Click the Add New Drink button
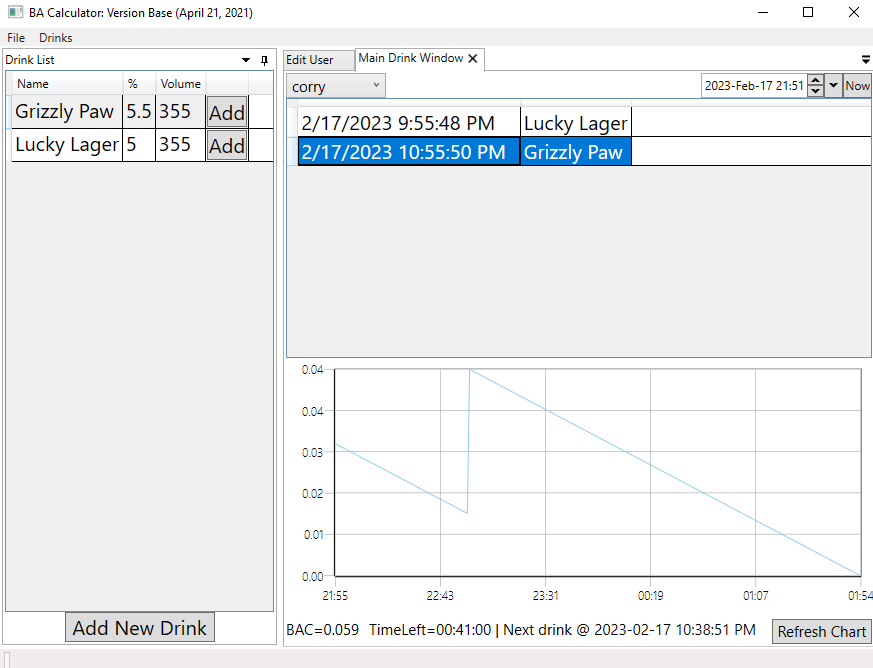Image resolution: width=873 pixels, height=668 pixels. click(x=139, y=627)
